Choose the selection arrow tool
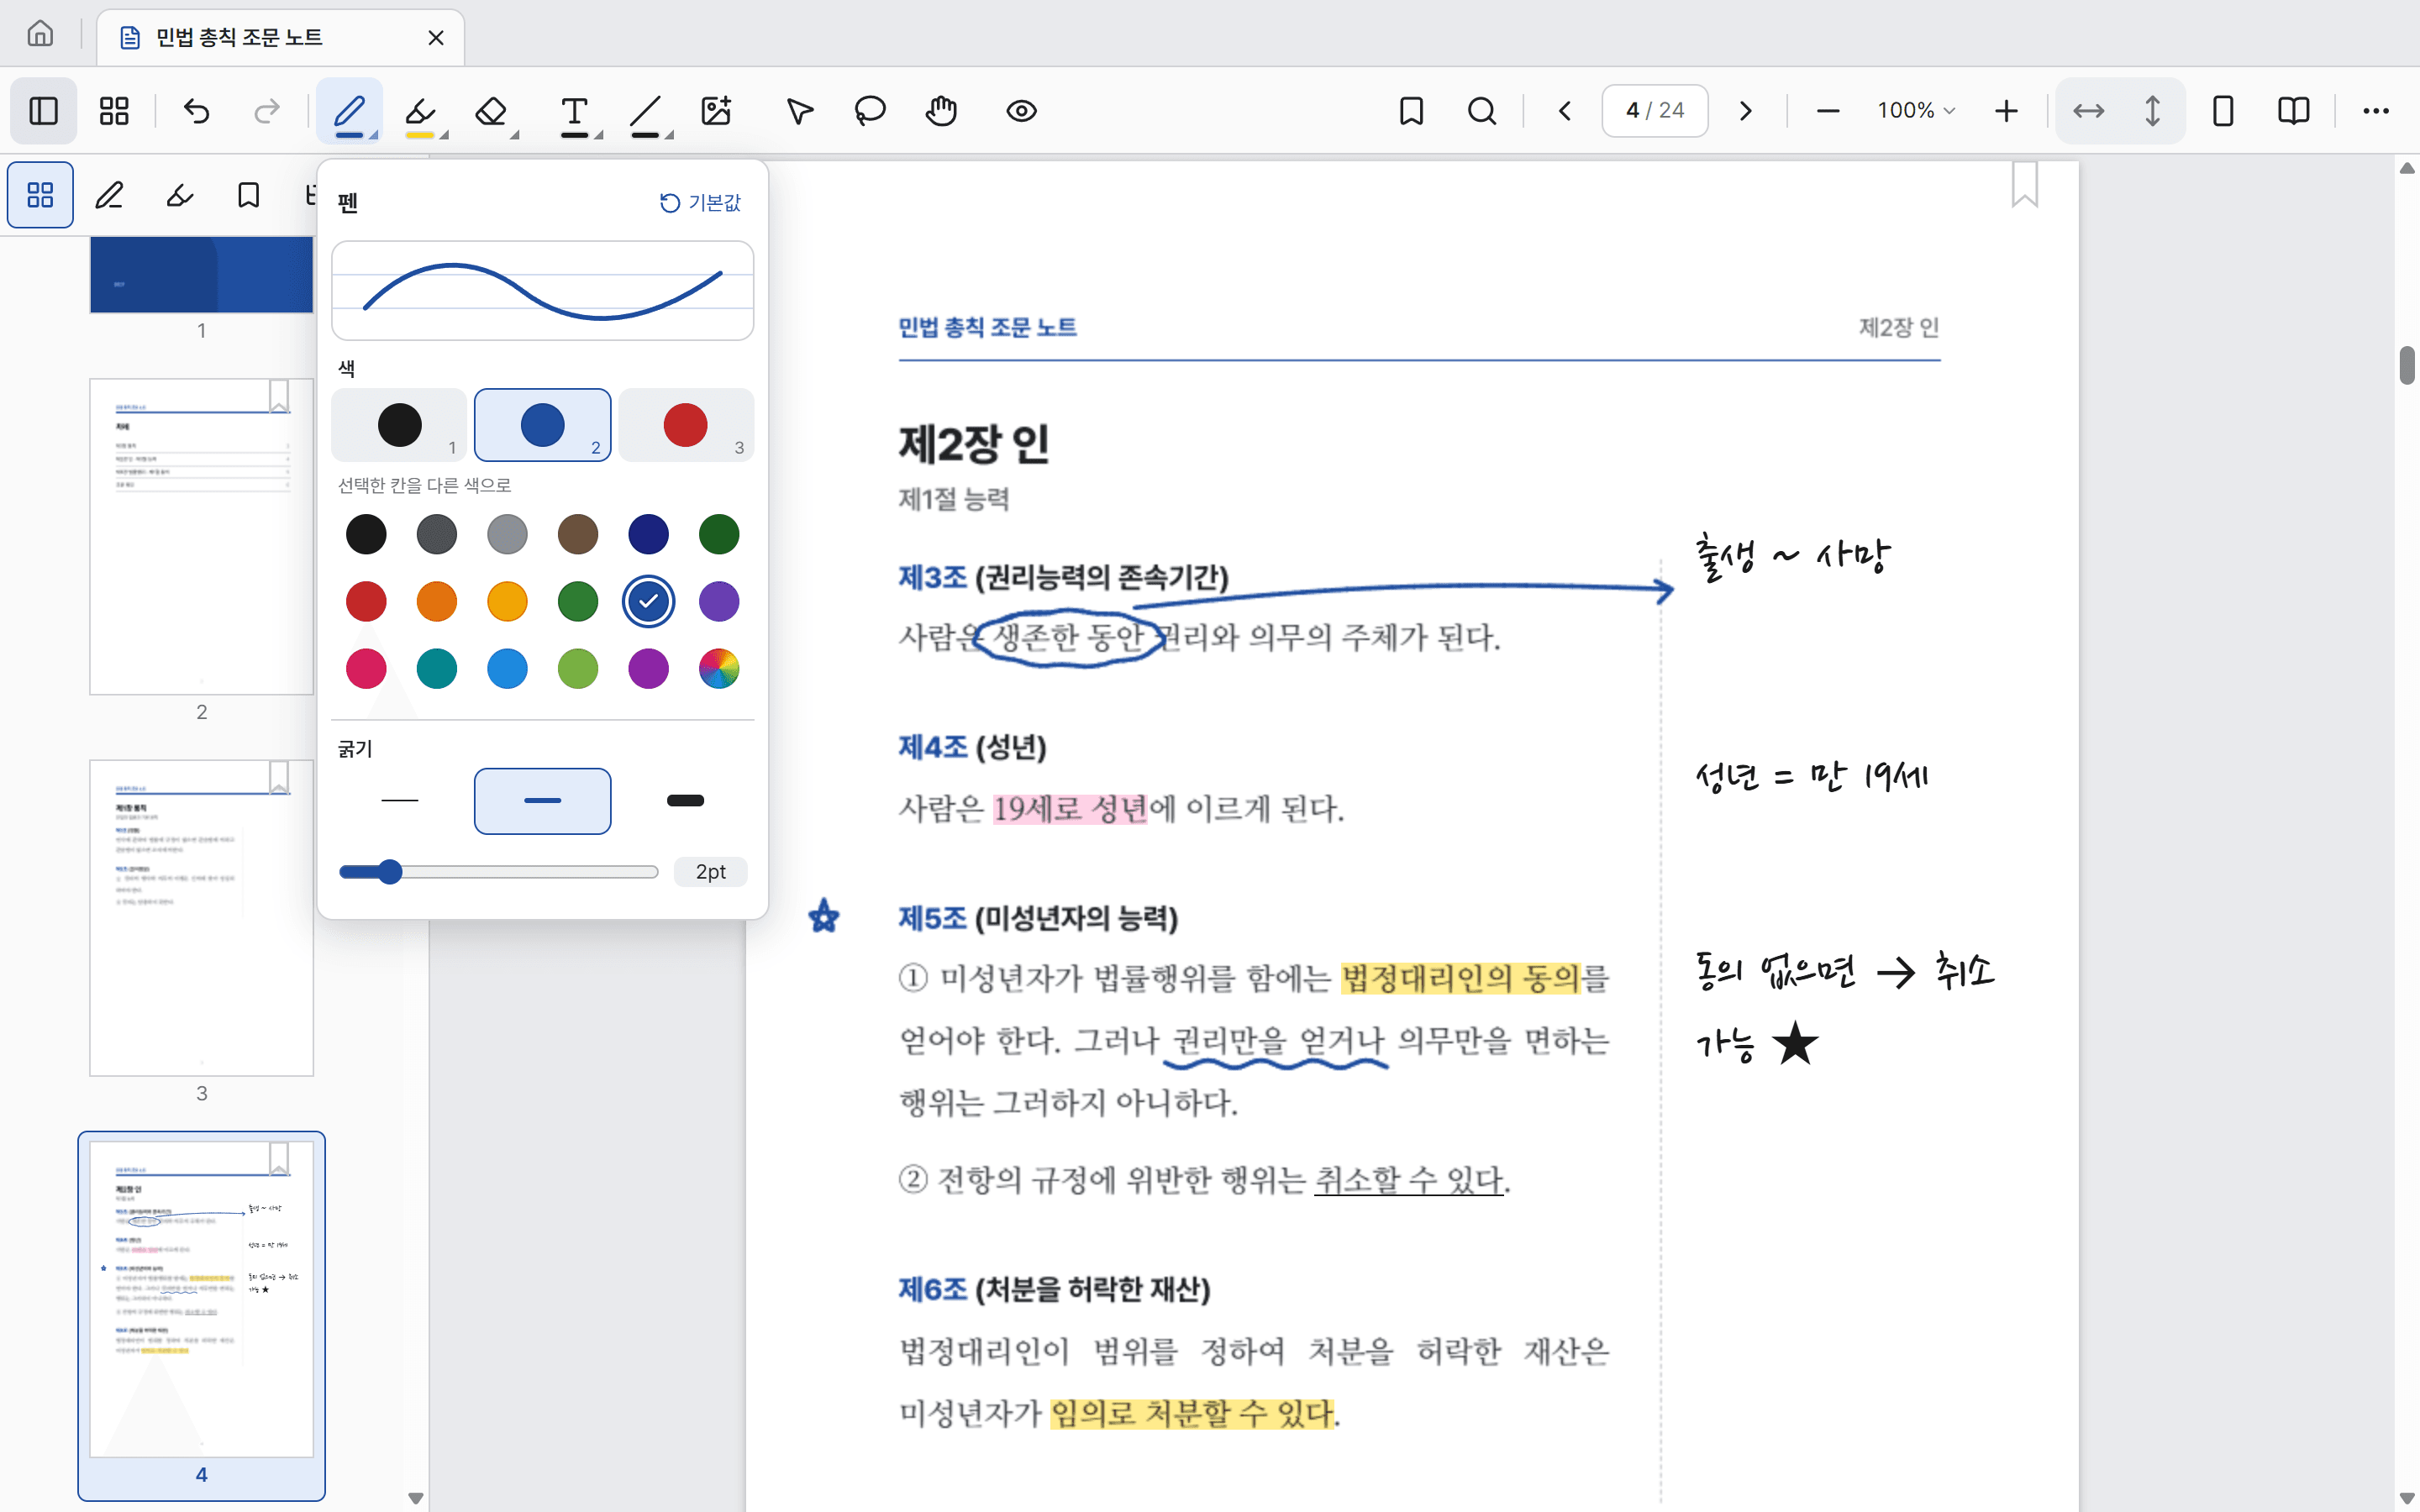The image size is (2420, 1512). click(799, 110)
